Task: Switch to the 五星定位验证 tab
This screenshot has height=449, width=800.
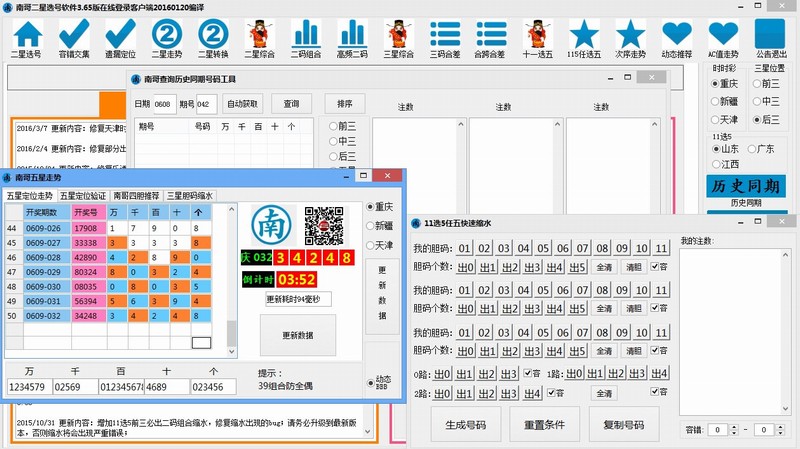Action: [82, 195]
